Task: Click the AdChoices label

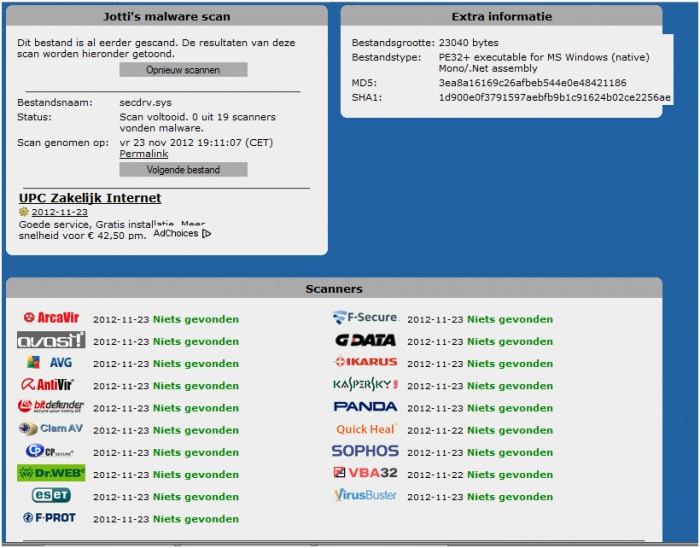Action: coord(176,233)
